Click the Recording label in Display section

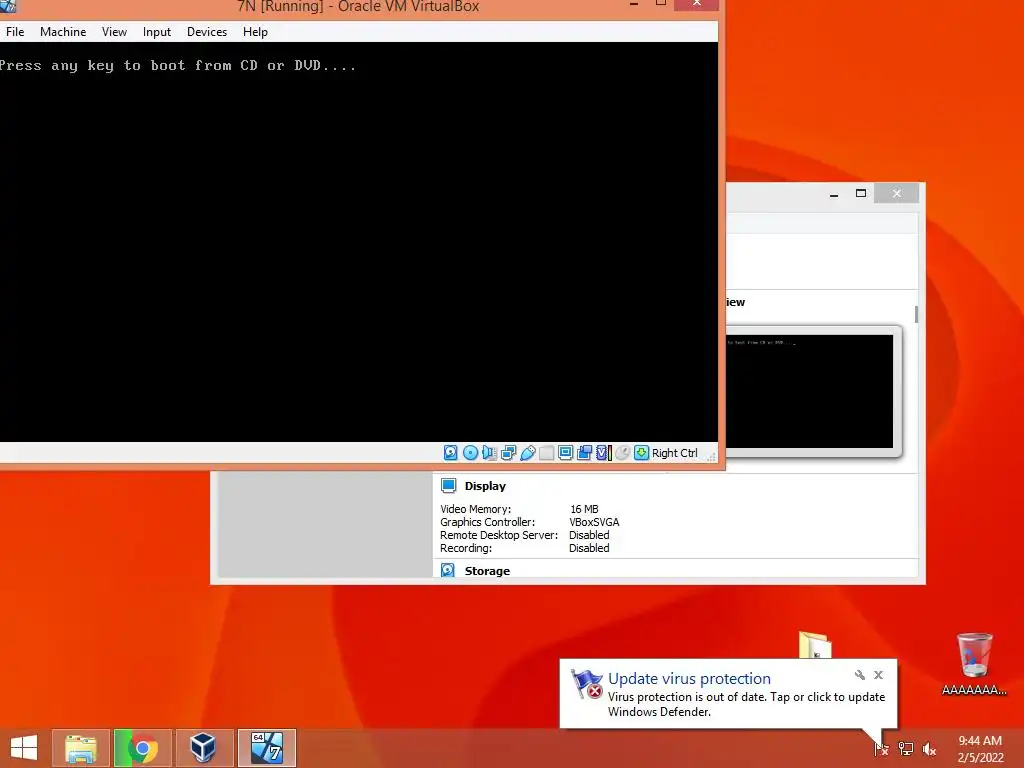[x=466, y=548]
